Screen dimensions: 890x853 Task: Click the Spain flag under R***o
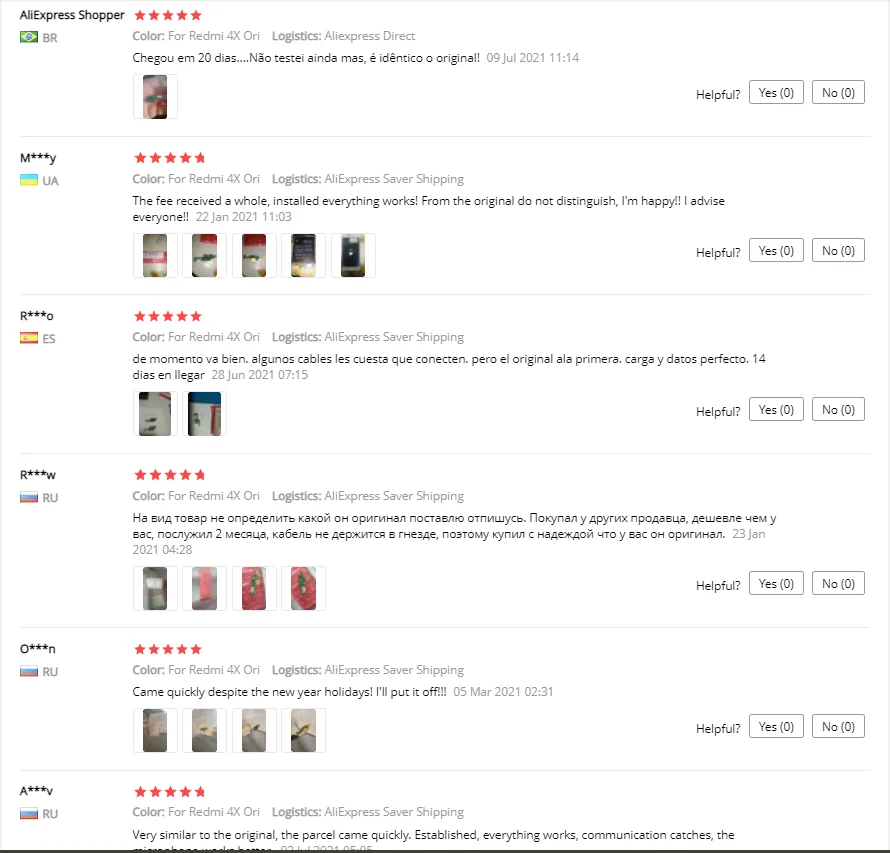(x=29, y=338)
